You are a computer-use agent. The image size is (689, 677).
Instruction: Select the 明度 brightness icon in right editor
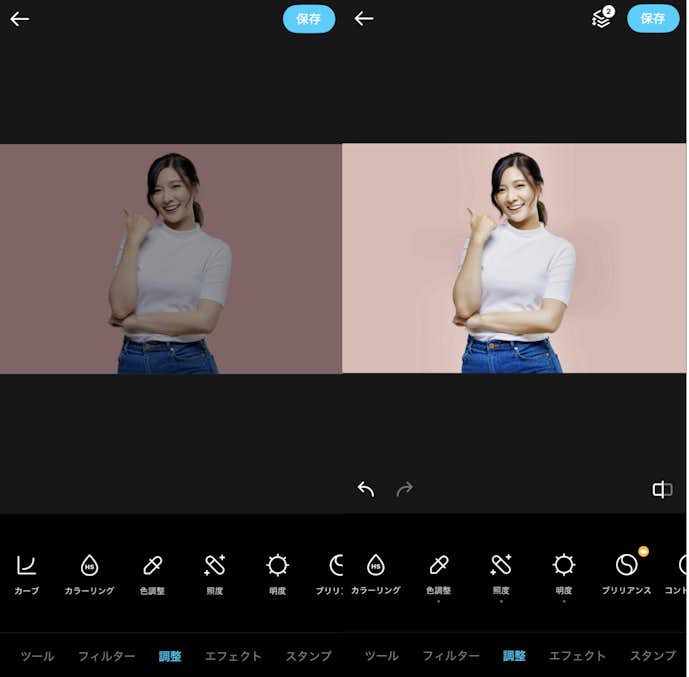[564, 566]
